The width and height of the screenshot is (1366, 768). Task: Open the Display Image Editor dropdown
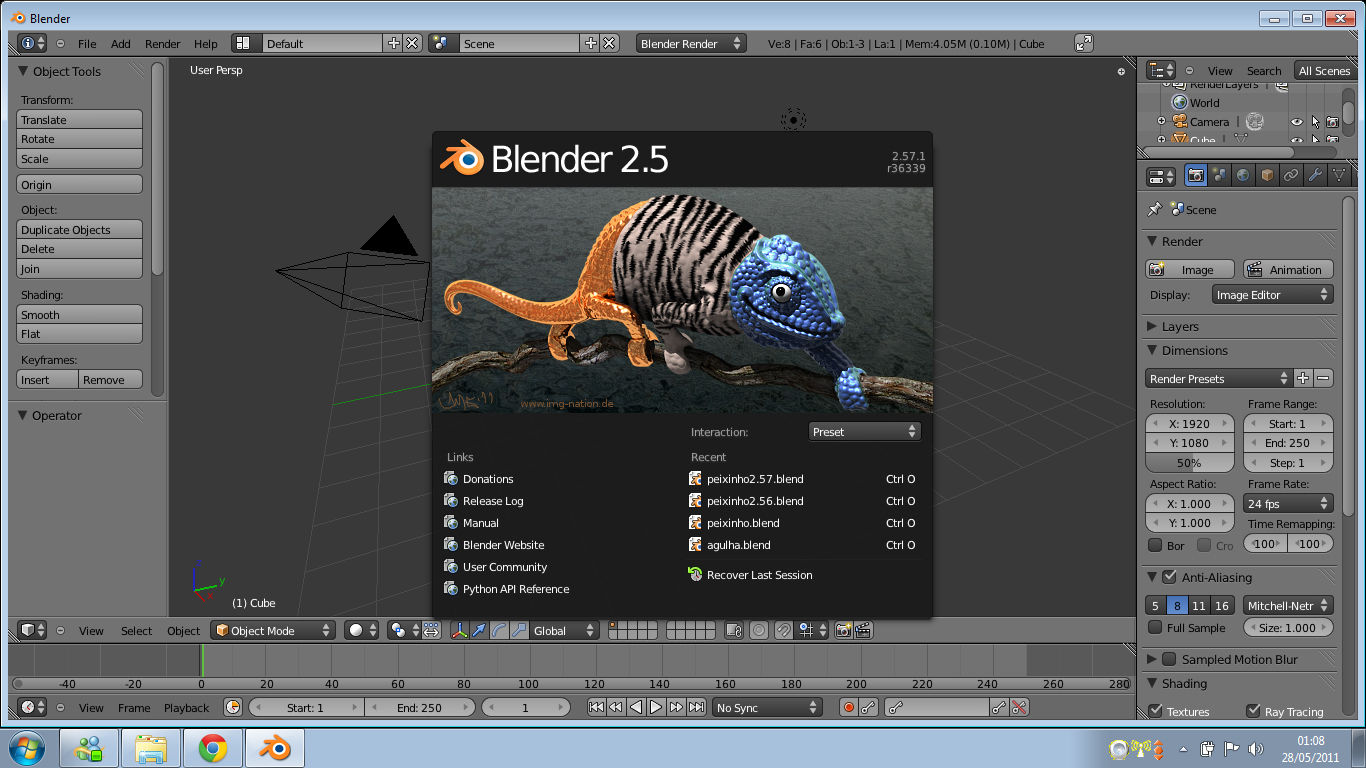tap(1272, 295)
